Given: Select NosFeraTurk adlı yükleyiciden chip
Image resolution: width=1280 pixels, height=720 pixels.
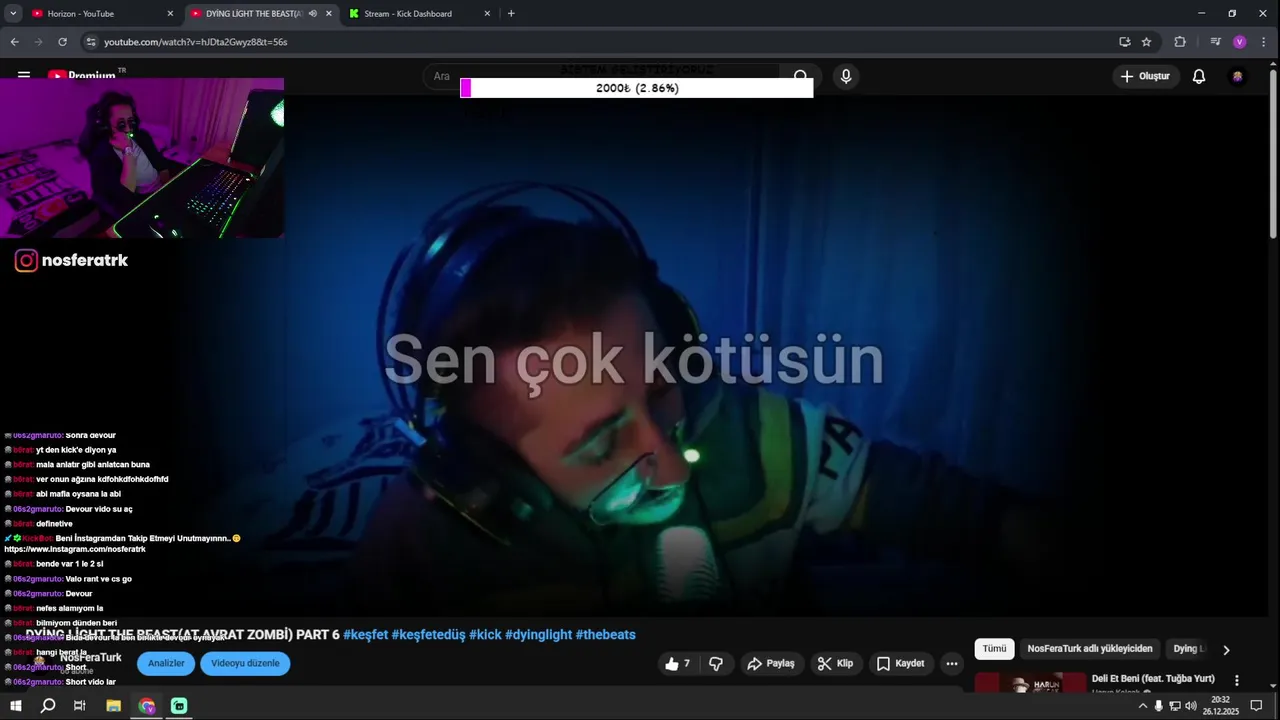Looking at the screenshot, I should pos(1090,649).
